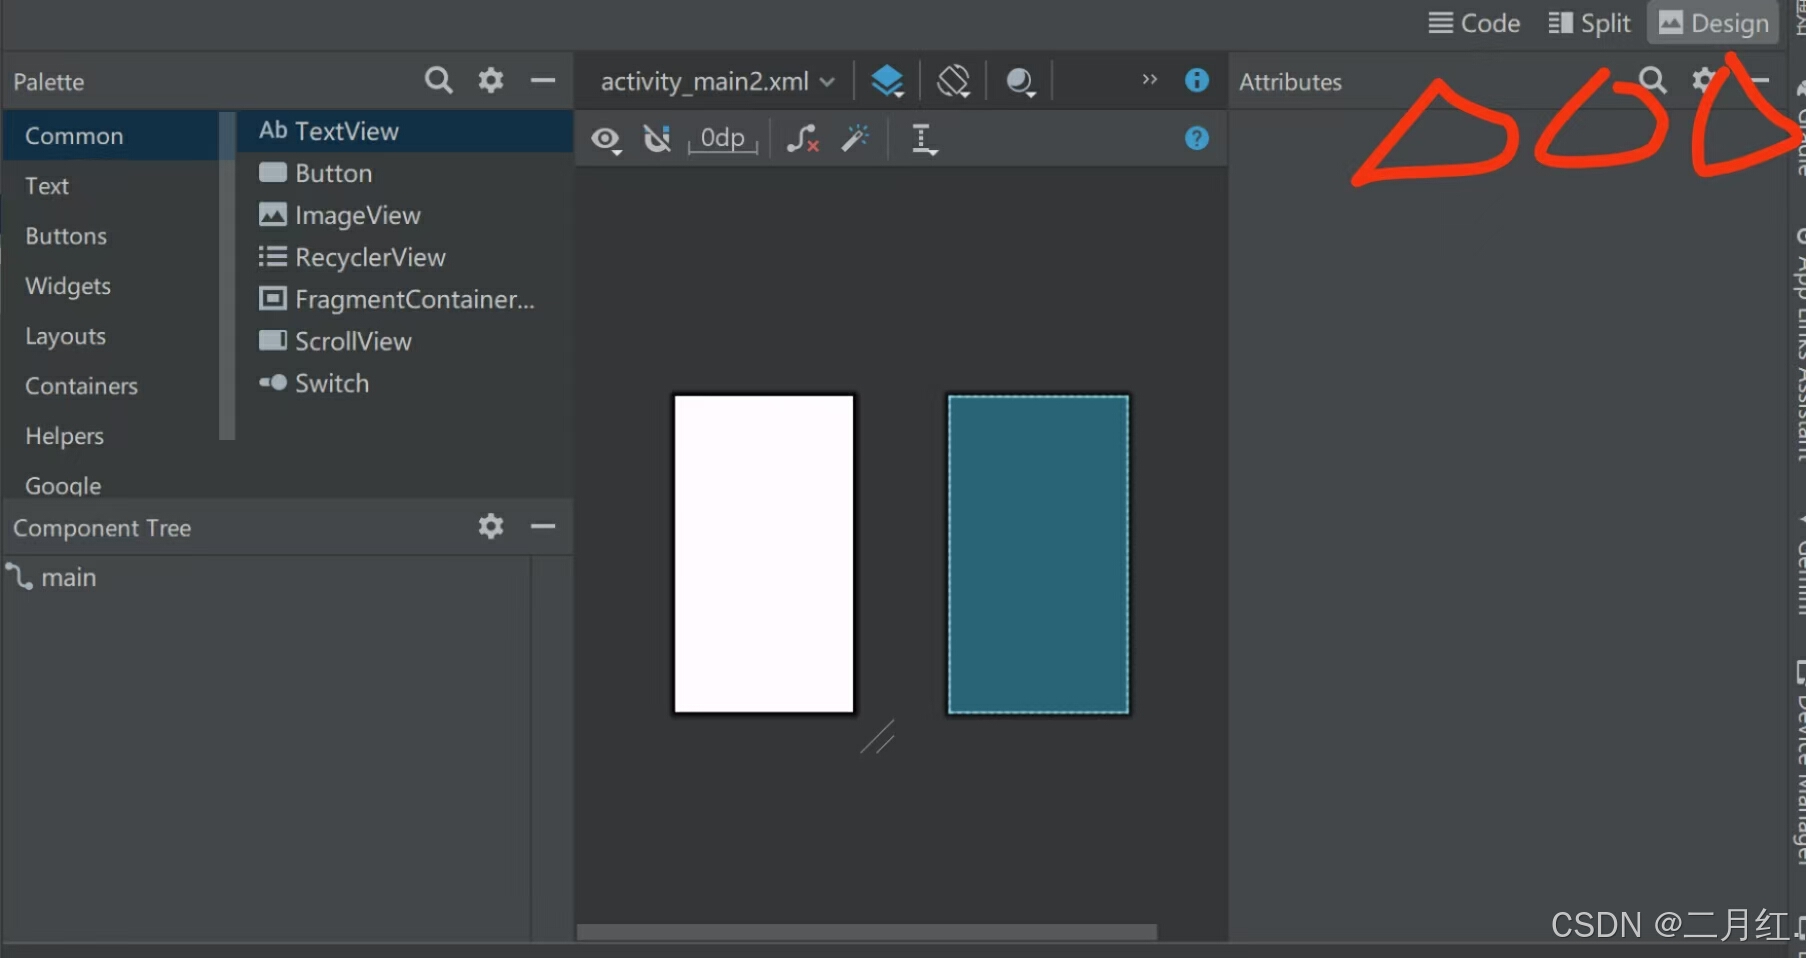Image resolution: width=1806 pixels, height=958 pixels.
Task: Open default margins 0dp dropdown
Action: click(722, 139)
